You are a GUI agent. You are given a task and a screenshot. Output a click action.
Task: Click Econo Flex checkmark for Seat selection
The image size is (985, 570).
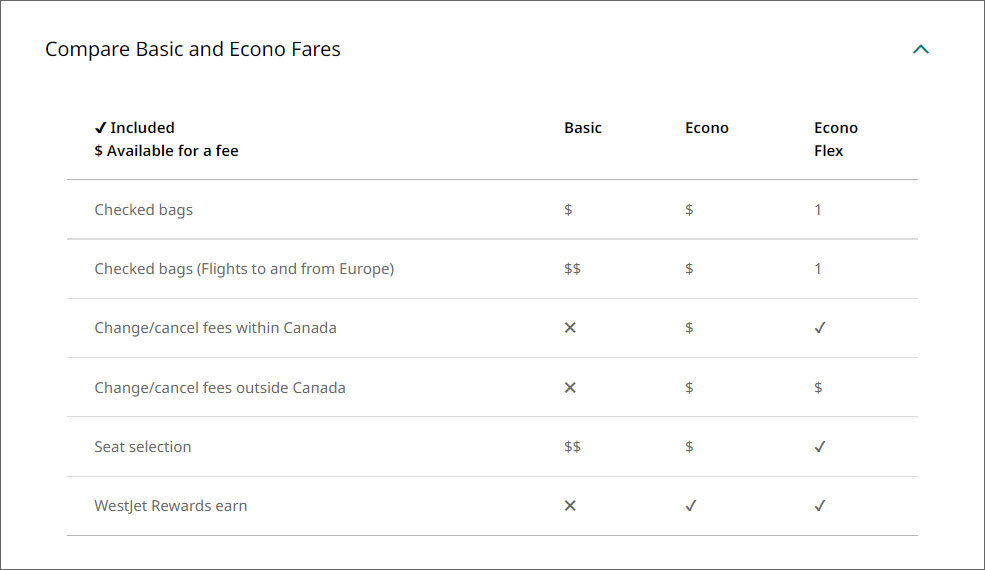point(820,447)
